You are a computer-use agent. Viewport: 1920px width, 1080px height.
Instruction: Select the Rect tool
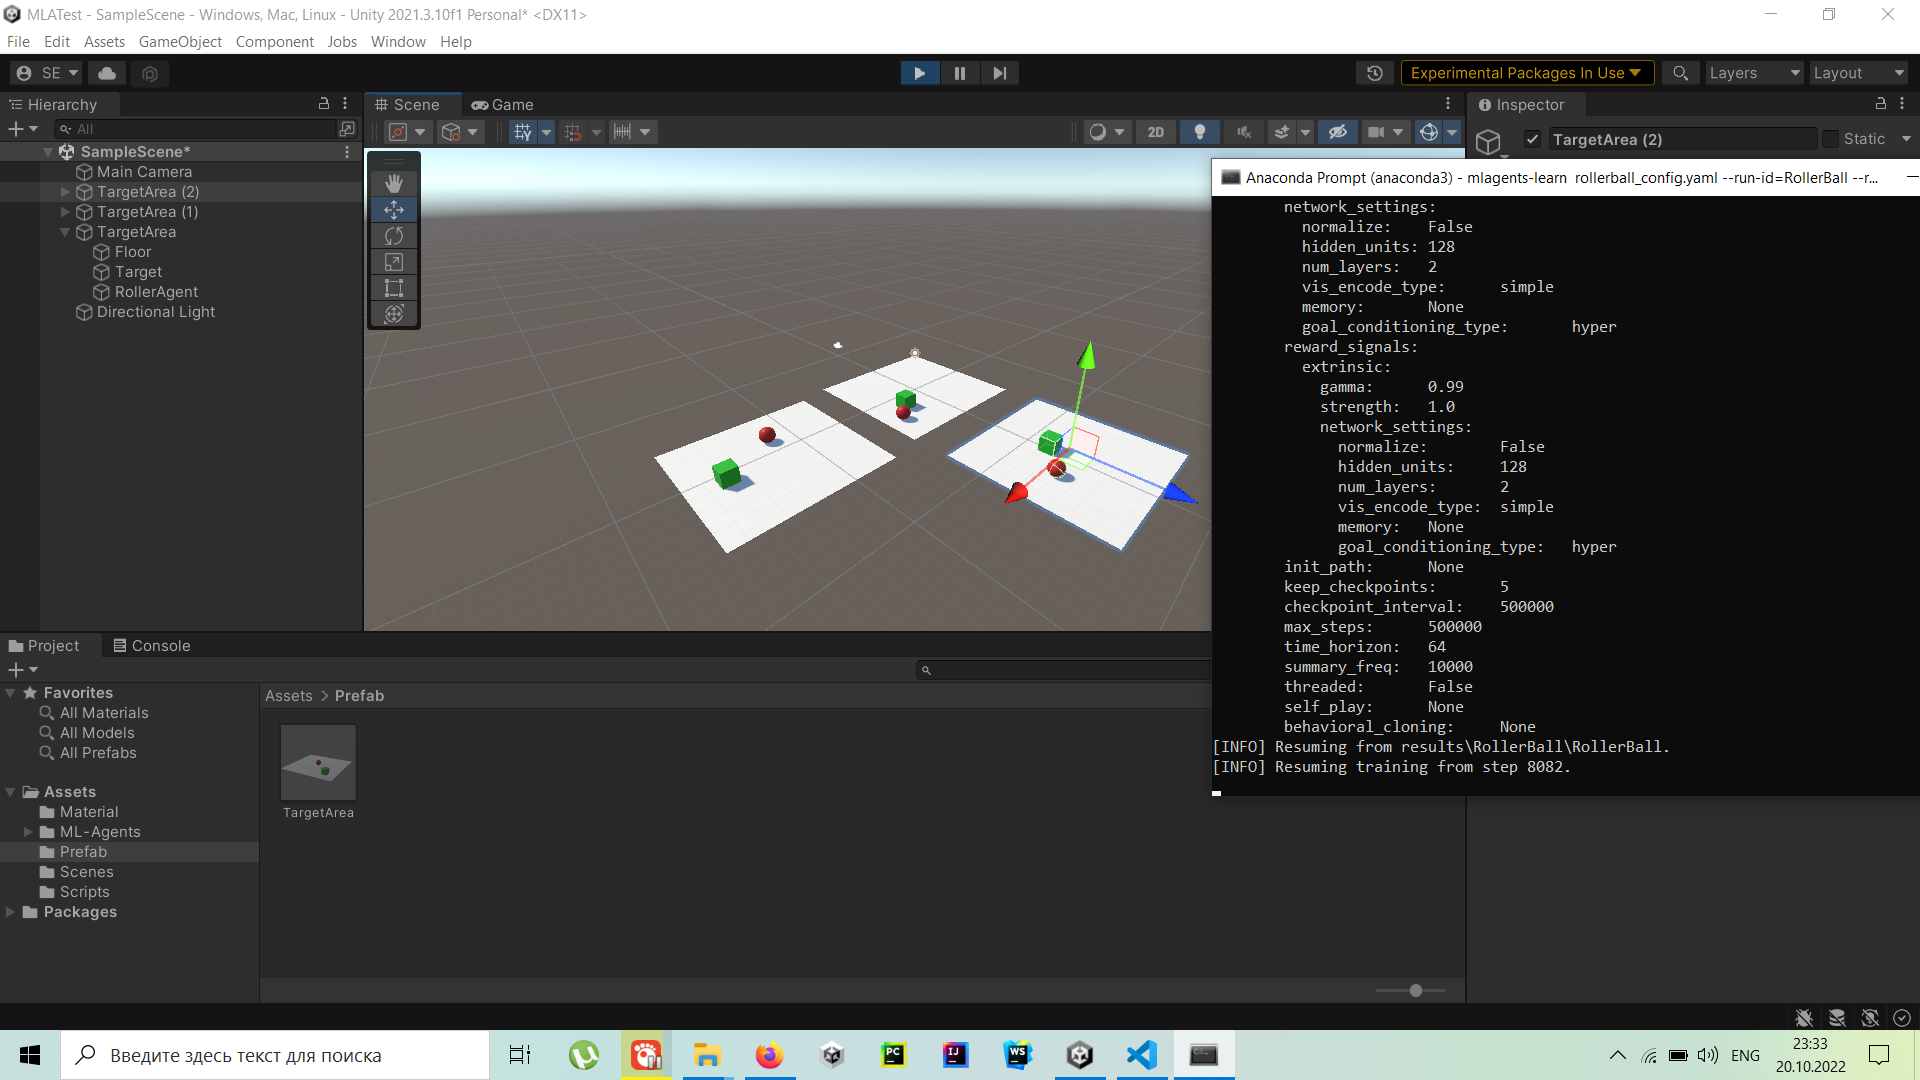(394, 288)
